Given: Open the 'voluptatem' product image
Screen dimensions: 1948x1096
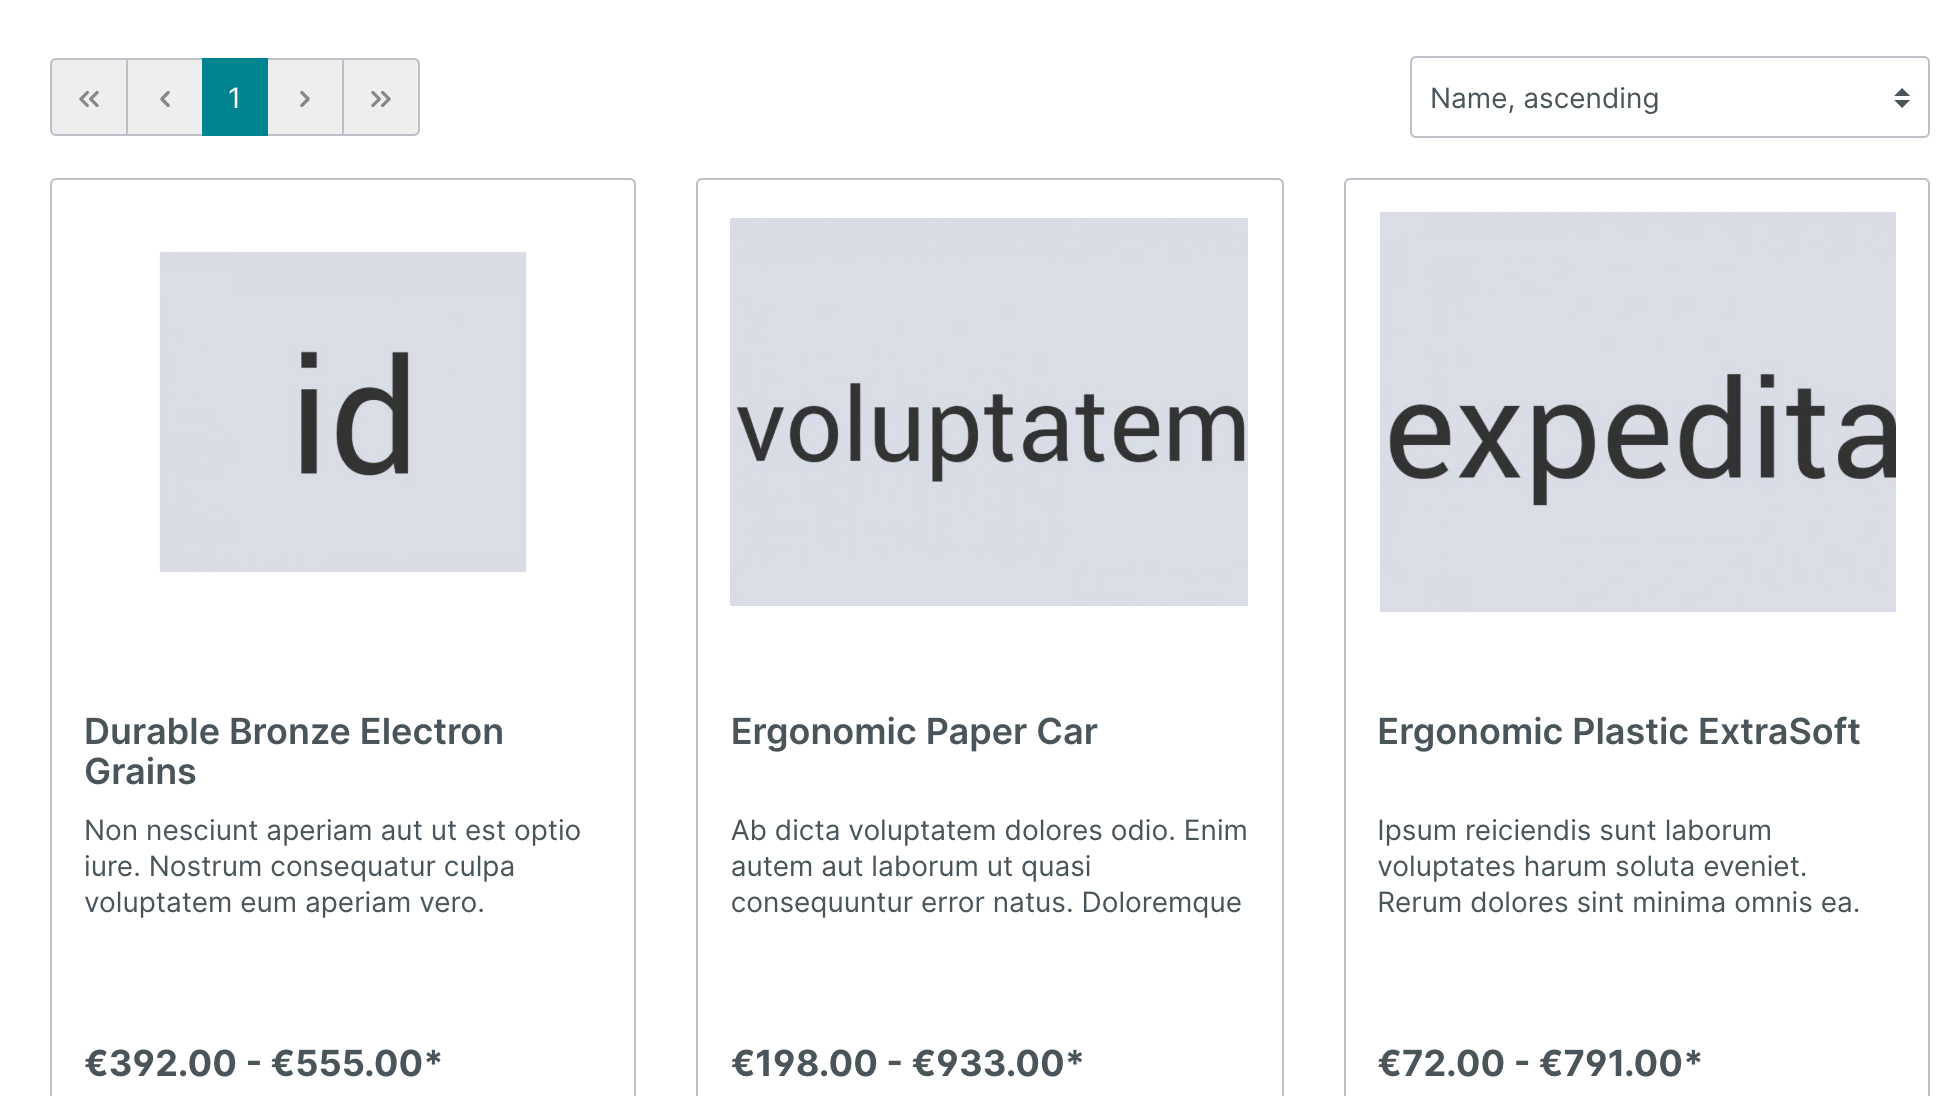Looking at the screenshot, I should [989, 412].
